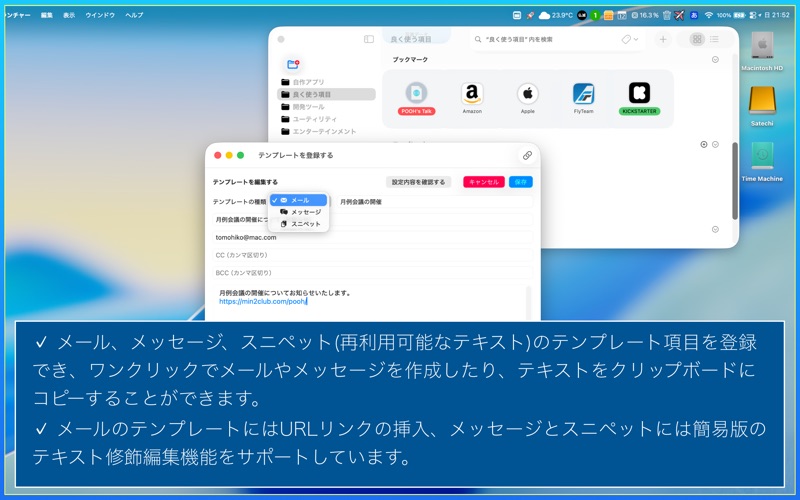
Task: Collapse the bottom section chevron
Action: (715, 230)
